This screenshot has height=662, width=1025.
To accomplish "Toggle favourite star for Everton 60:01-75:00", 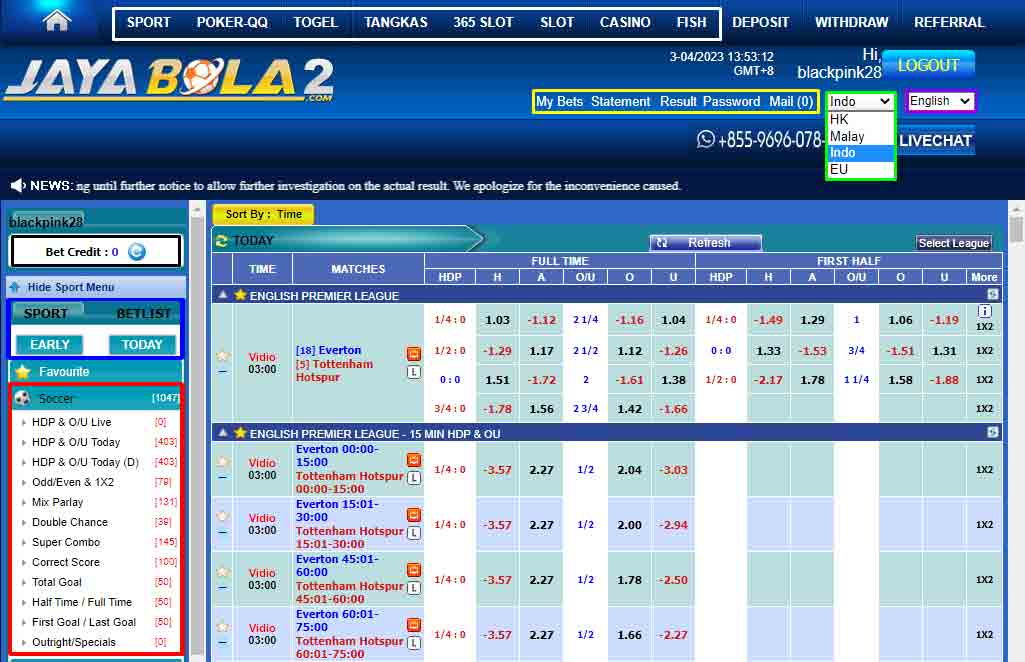I will [x=223, y=627].
